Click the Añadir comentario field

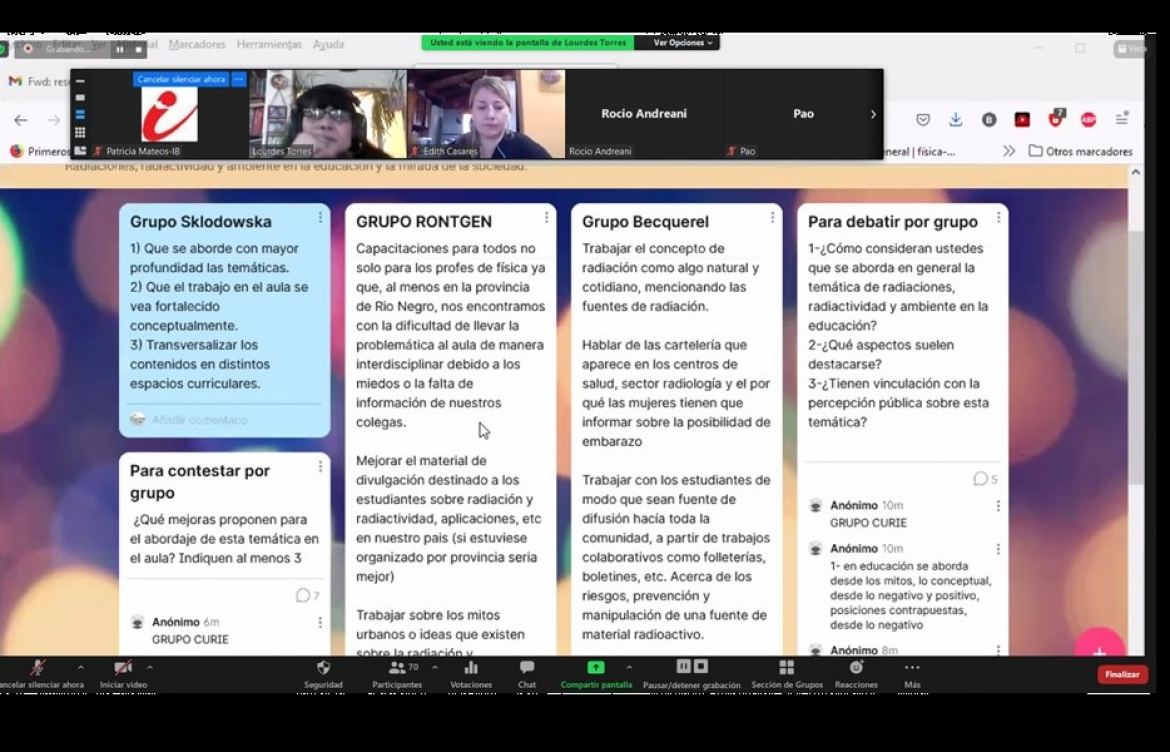coord(225,420)
